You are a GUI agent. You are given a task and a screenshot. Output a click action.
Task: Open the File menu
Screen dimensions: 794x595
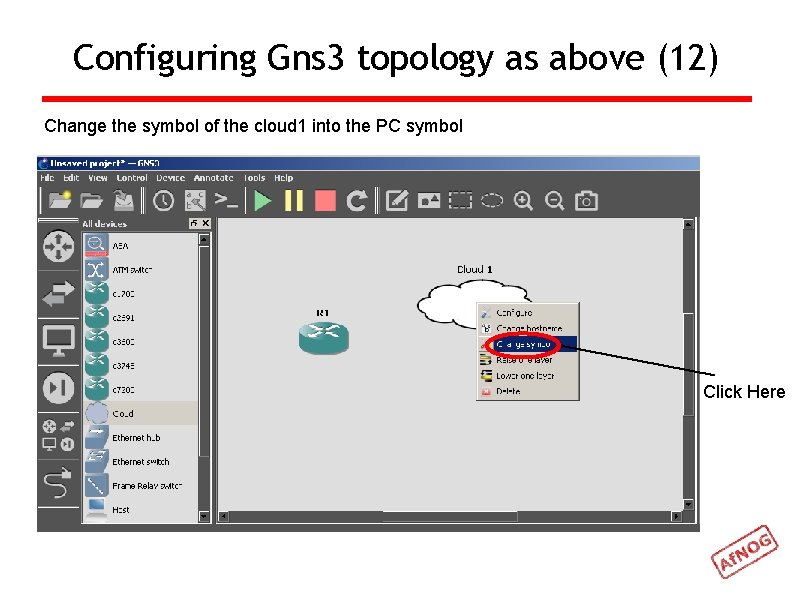(47, 178)
